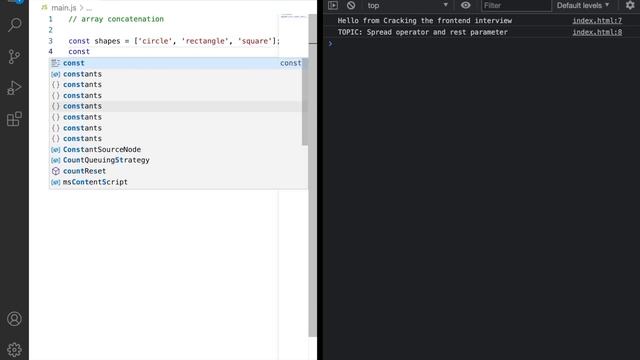Click the keyword icon beside const suggestion
640x360 pixels.
coord(56,63)
